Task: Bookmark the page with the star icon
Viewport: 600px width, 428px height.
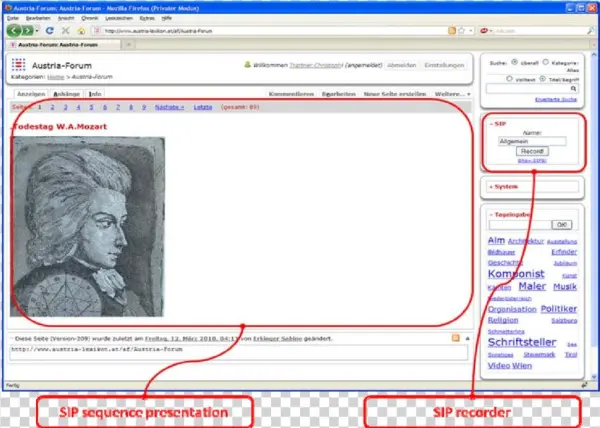Action: (461, 31)
